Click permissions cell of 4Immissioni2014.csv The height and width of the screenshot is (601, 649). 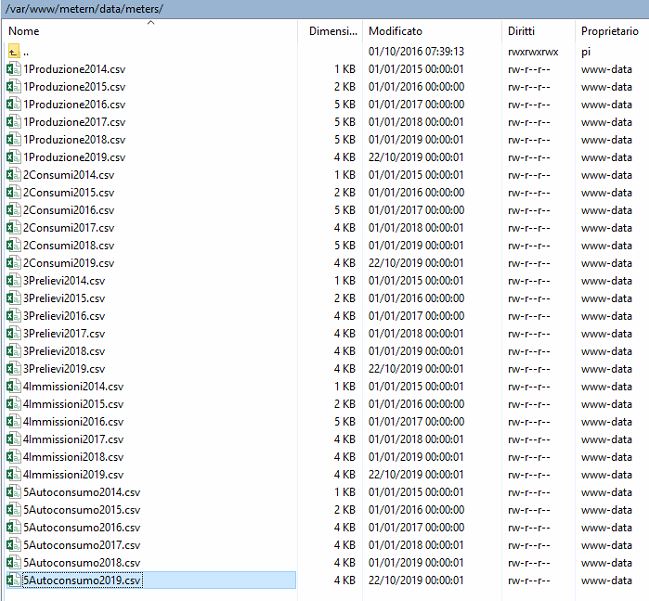529,387
